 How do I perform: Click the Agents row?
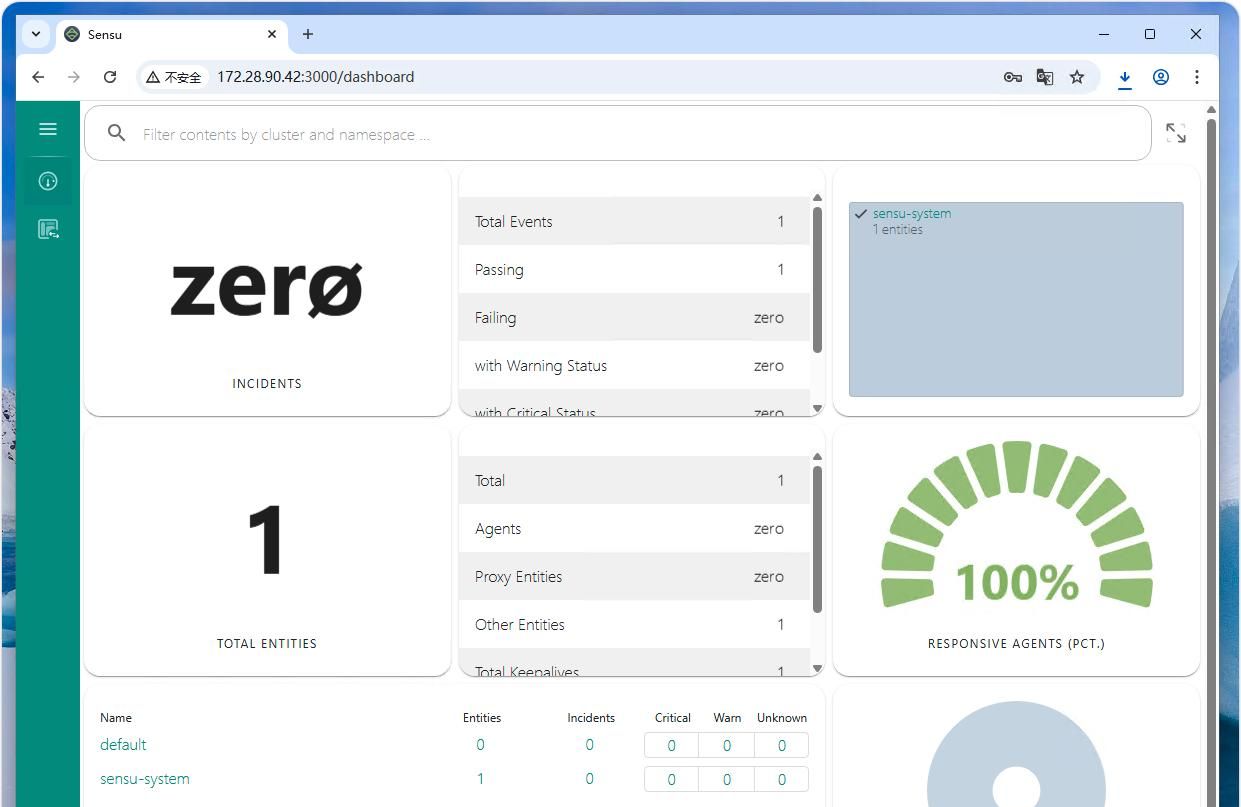(x=634, y=528)
